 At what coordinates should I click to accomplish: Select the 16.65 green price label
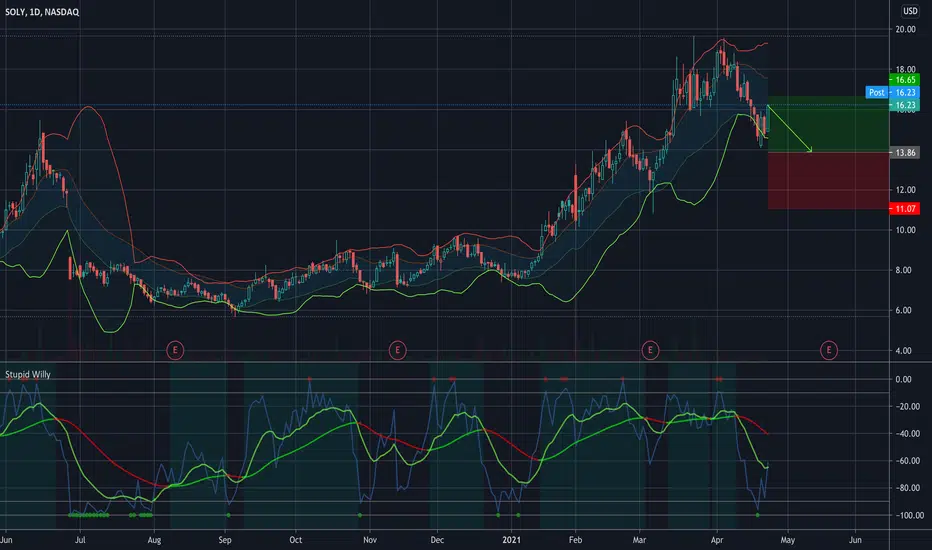click(x=904, y=80)
